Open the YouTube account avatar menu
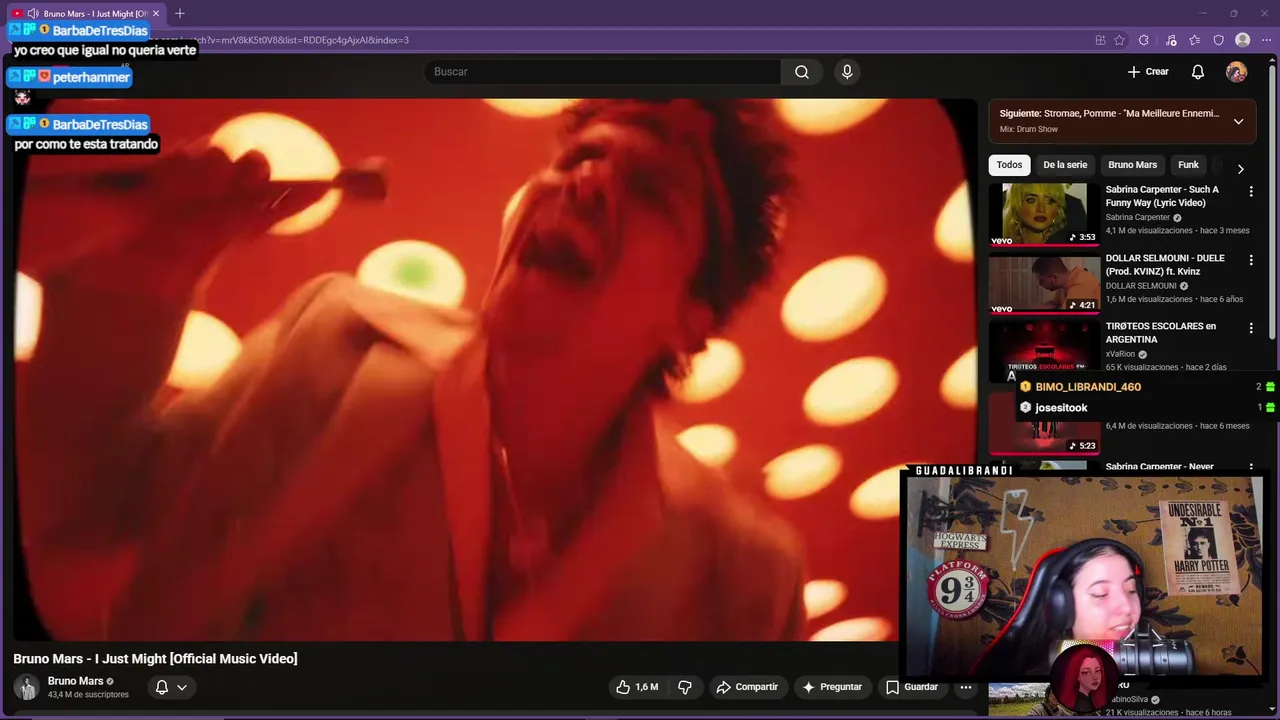Image resolution: width=1280 pixels, height=720 pixels. pos(1237,72)
